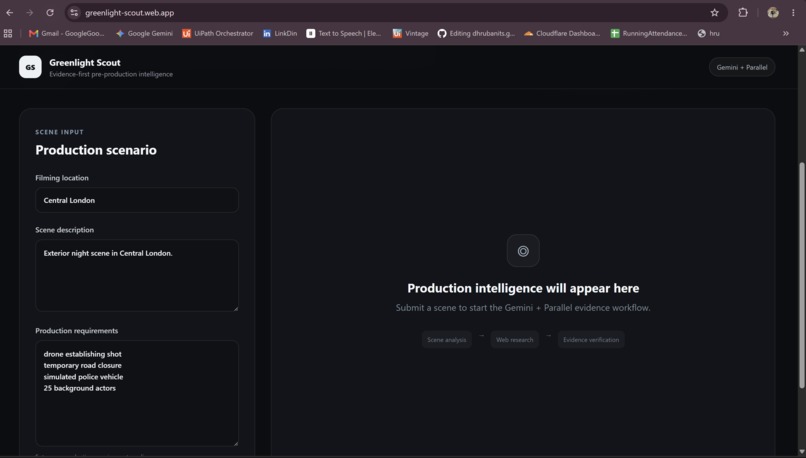The height and width of the screenshot is (458, 806).
Task: Click the browser forward arrow
Action: click(x=30, y=13)
